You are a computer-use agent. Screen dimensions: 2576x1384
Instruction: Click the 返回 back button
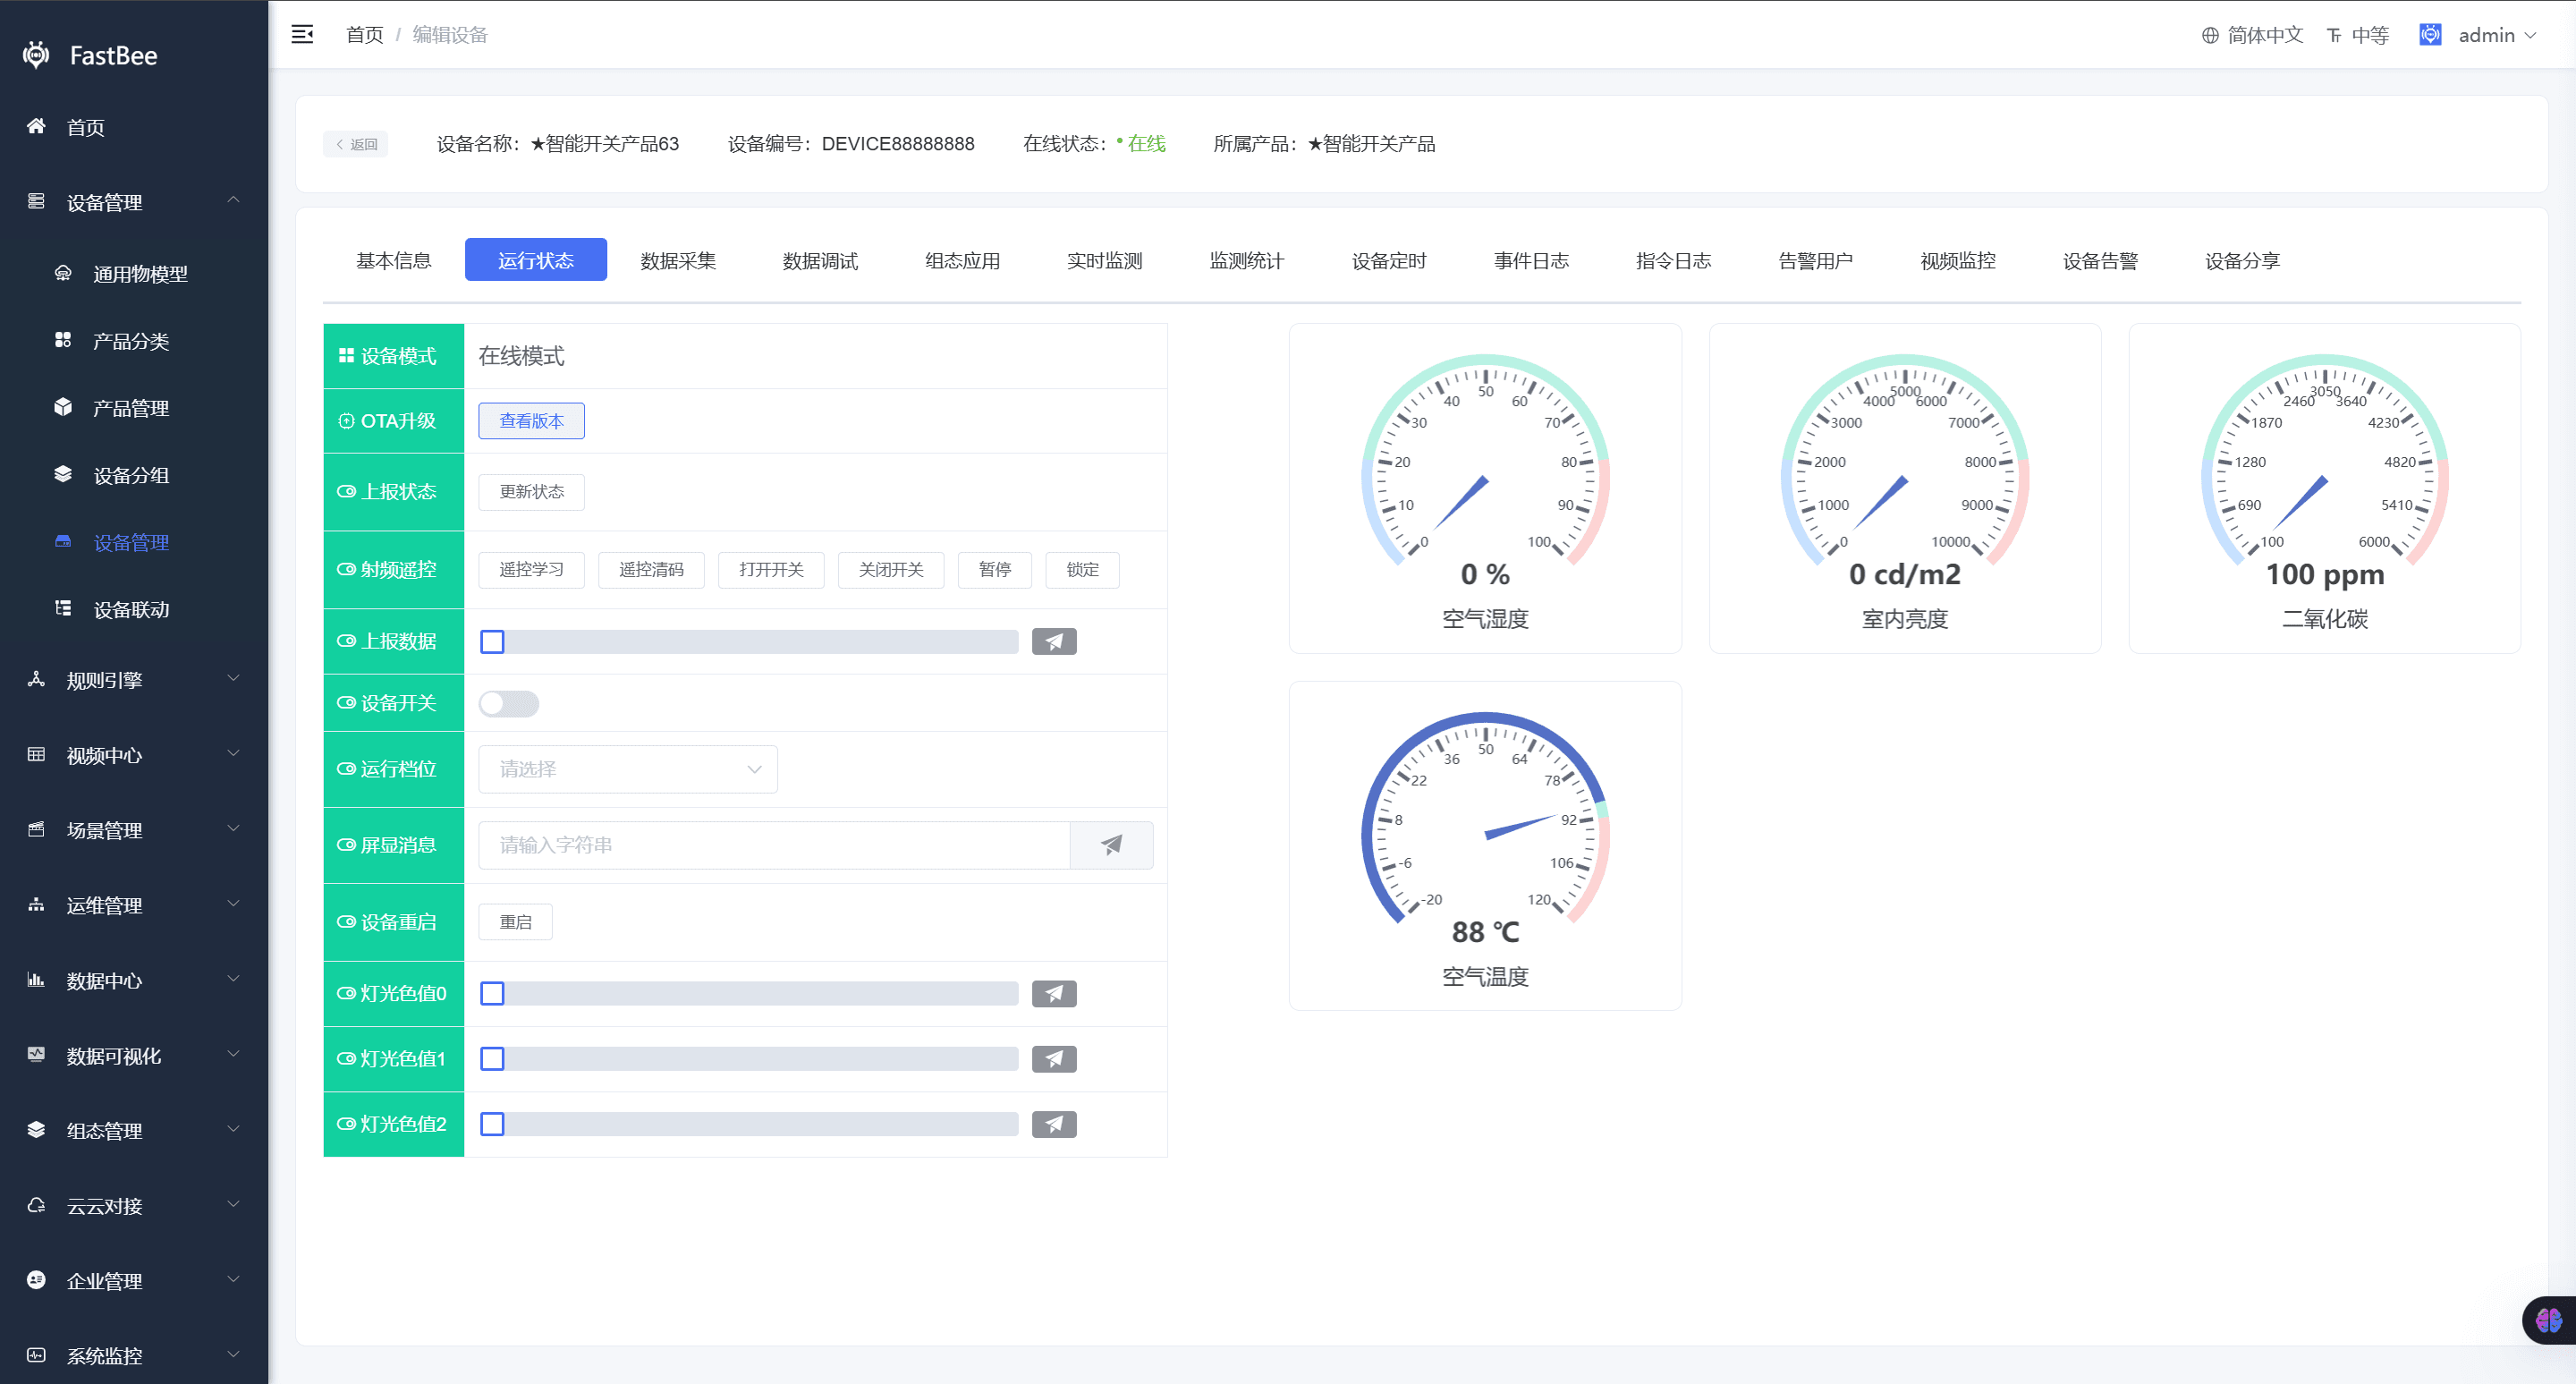tap(355, 144)
